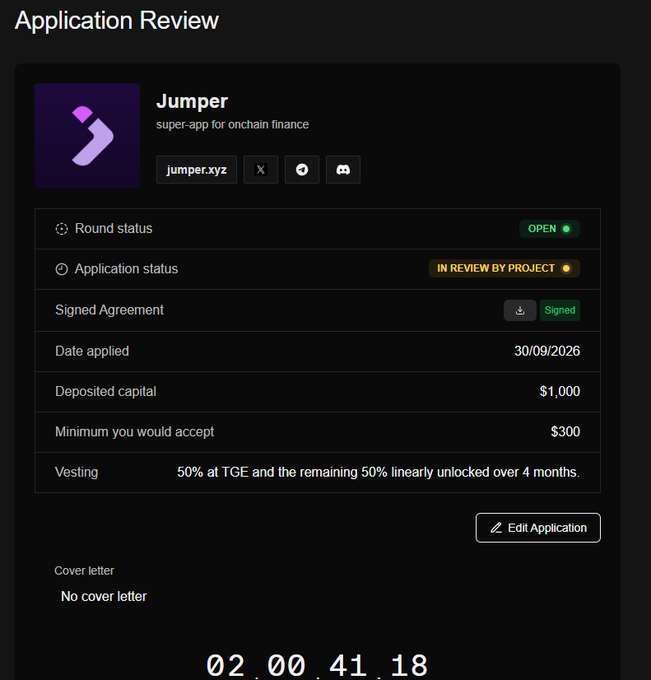Image resolution: width=651 pixels, height=680 pixels.
Task: Click the 'Cover letter' heading
Action: [84, 571]
